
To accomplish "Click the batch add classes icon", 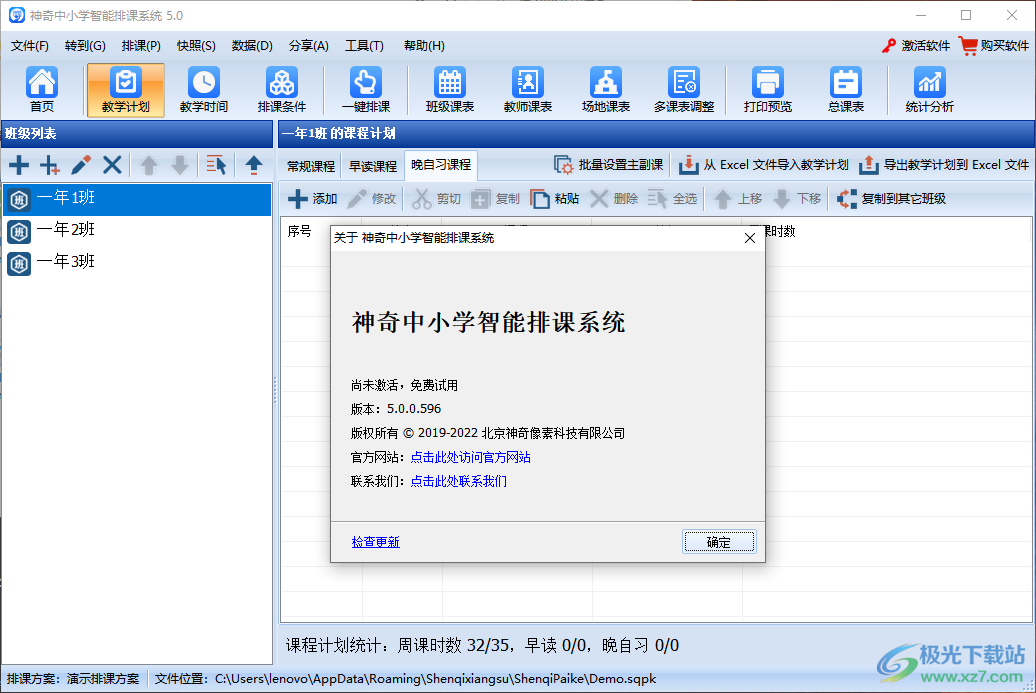I will 50,165.
